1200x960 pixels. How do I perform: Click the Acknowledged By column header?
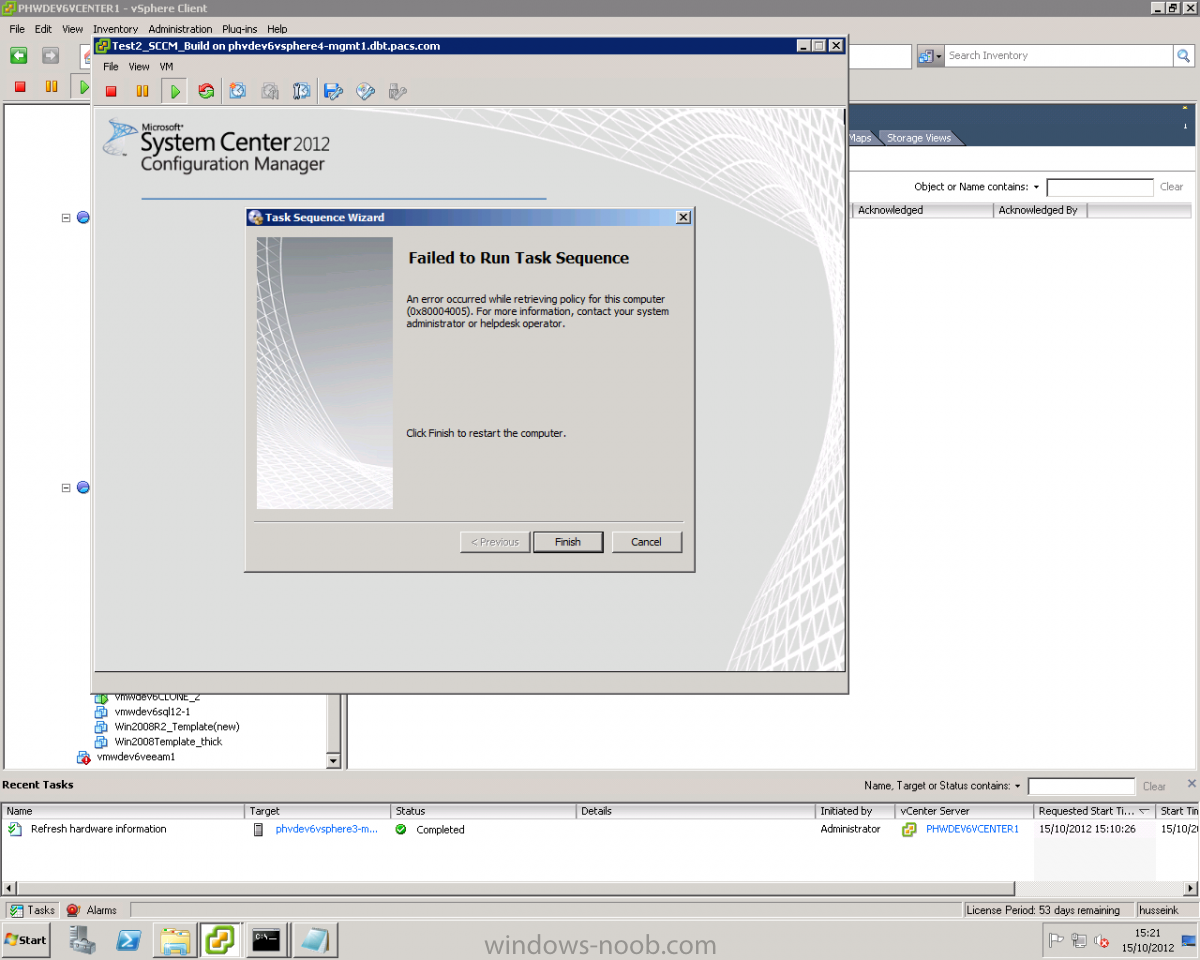tap(1040, 210)
